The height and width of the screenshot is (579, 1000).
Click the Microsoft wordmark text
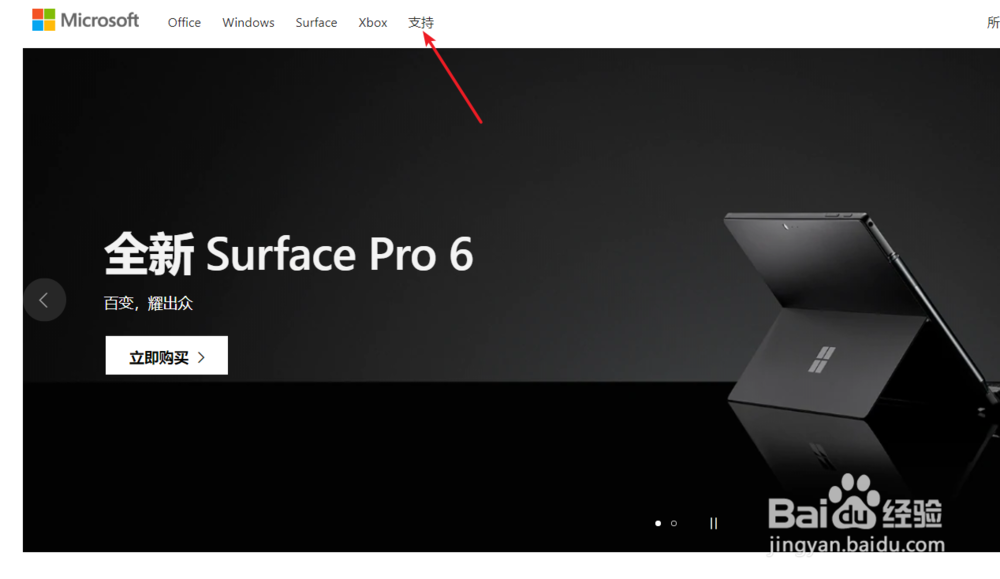point(99,20)
